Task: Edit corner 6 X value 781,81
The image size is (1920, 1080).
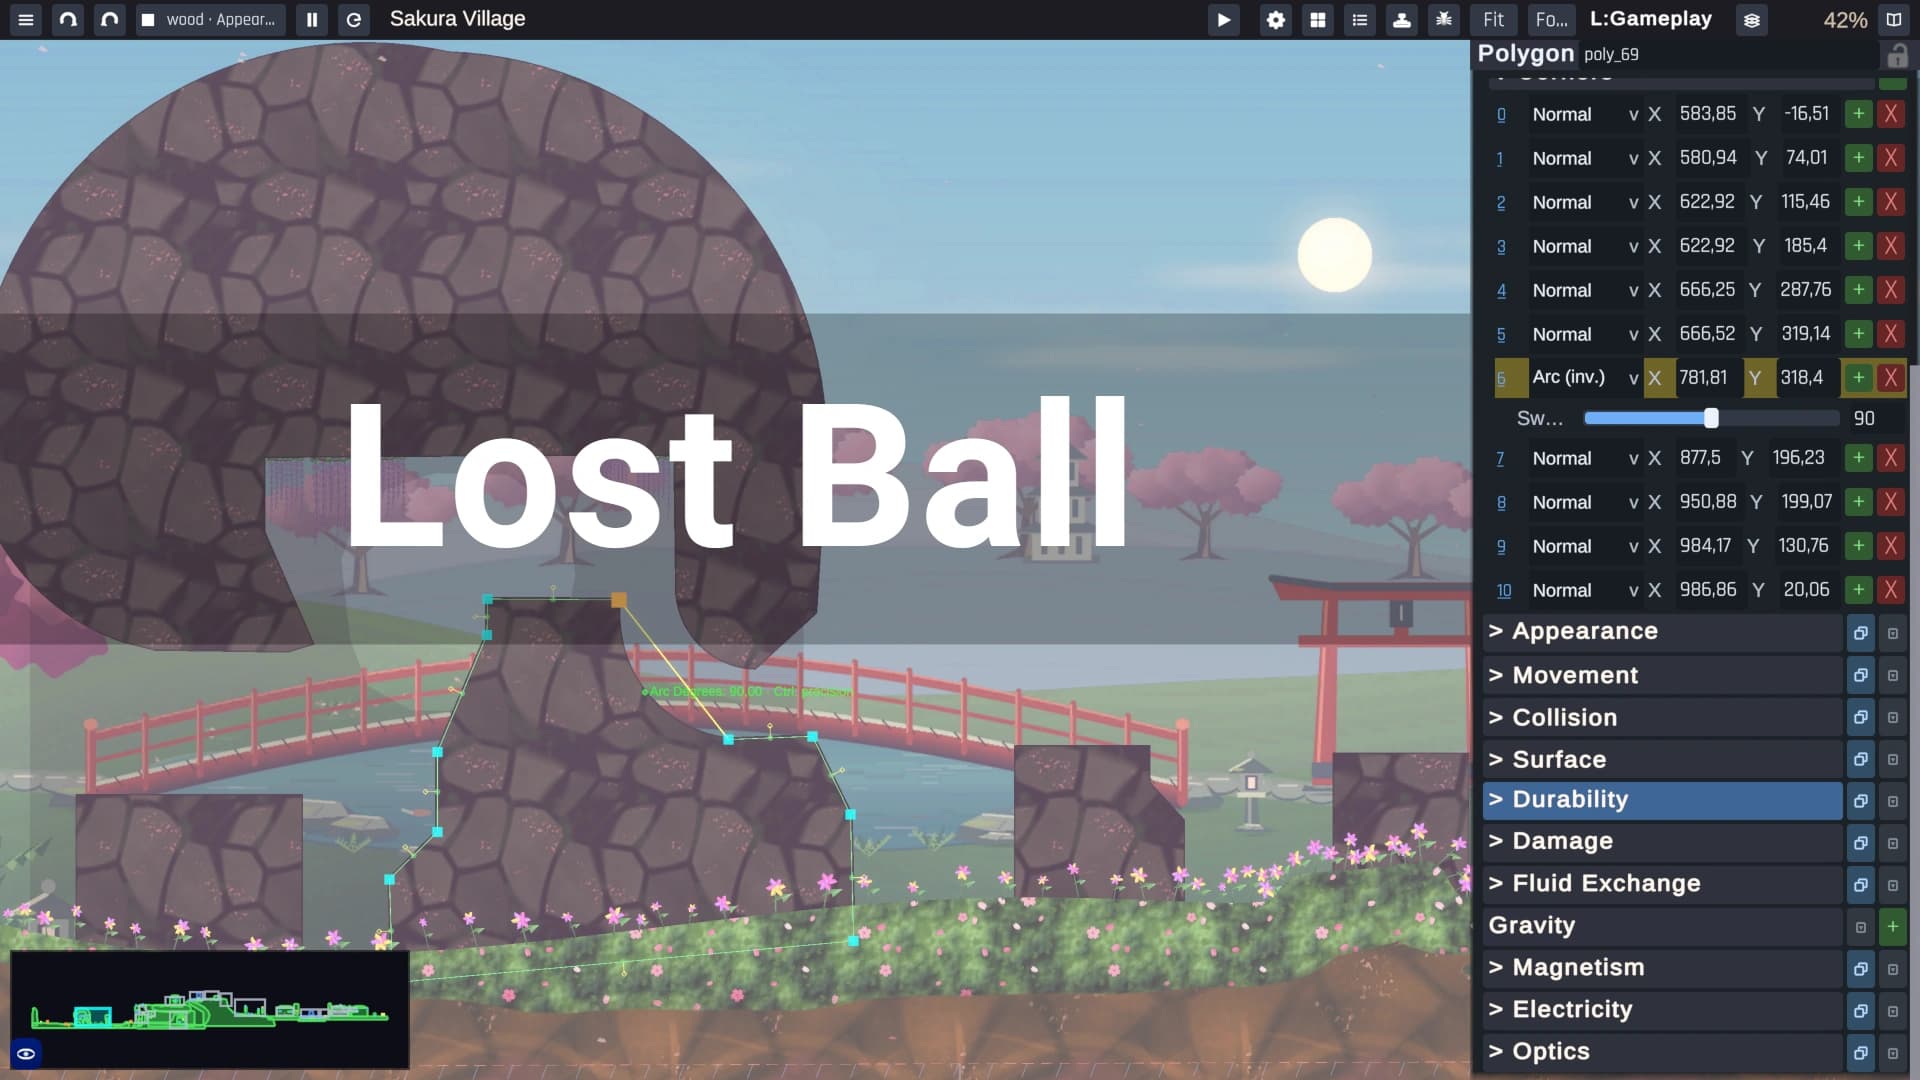Action: click(1707, 378)
